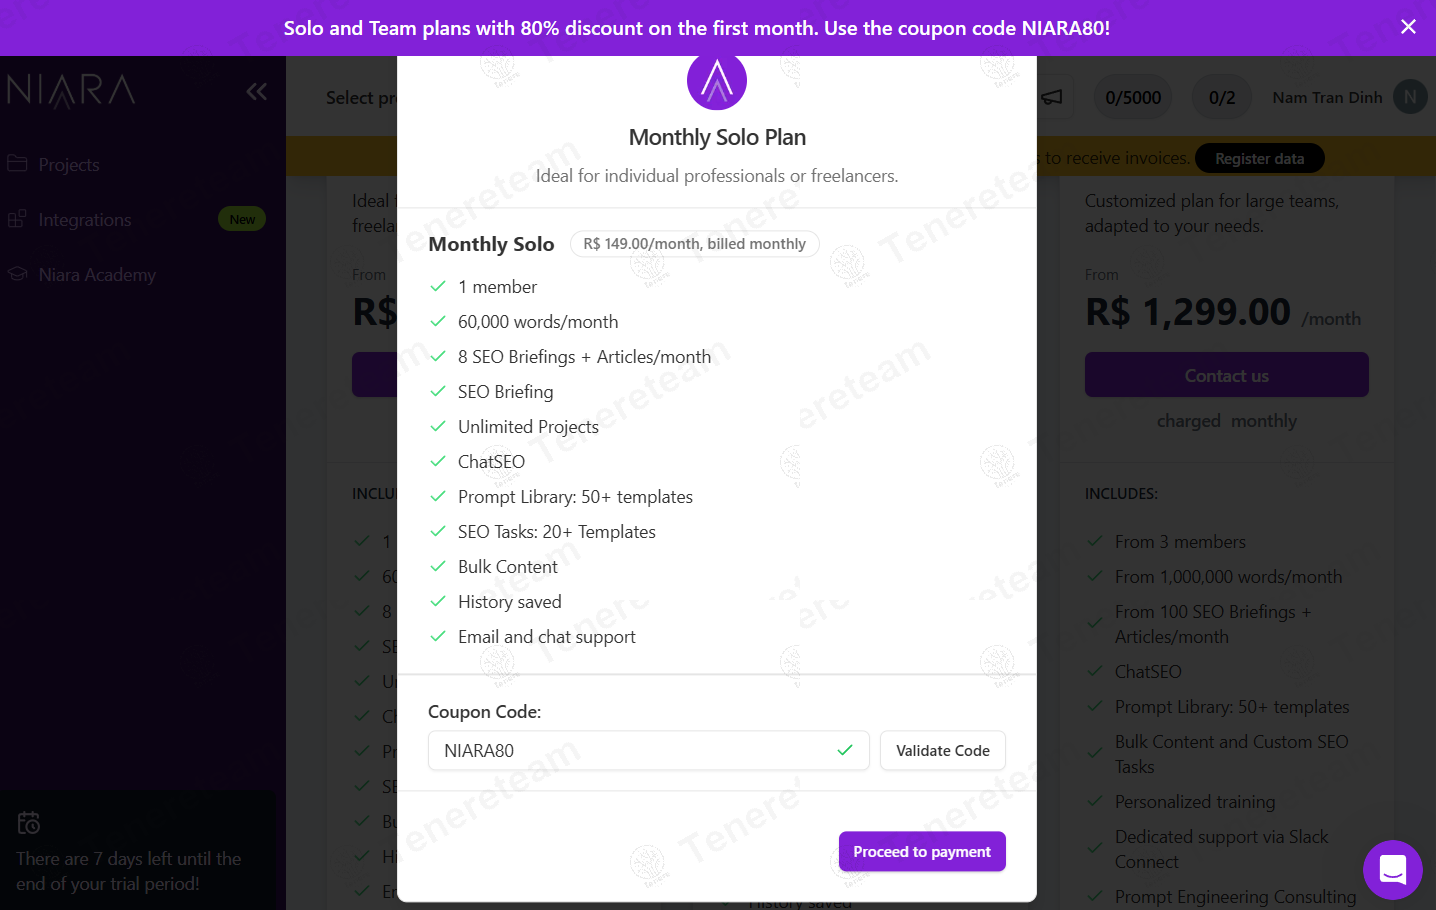The width and height of the screenshot is (1436, 910).
Task: Click the Niara logo in sidebar
Action: 71,90
